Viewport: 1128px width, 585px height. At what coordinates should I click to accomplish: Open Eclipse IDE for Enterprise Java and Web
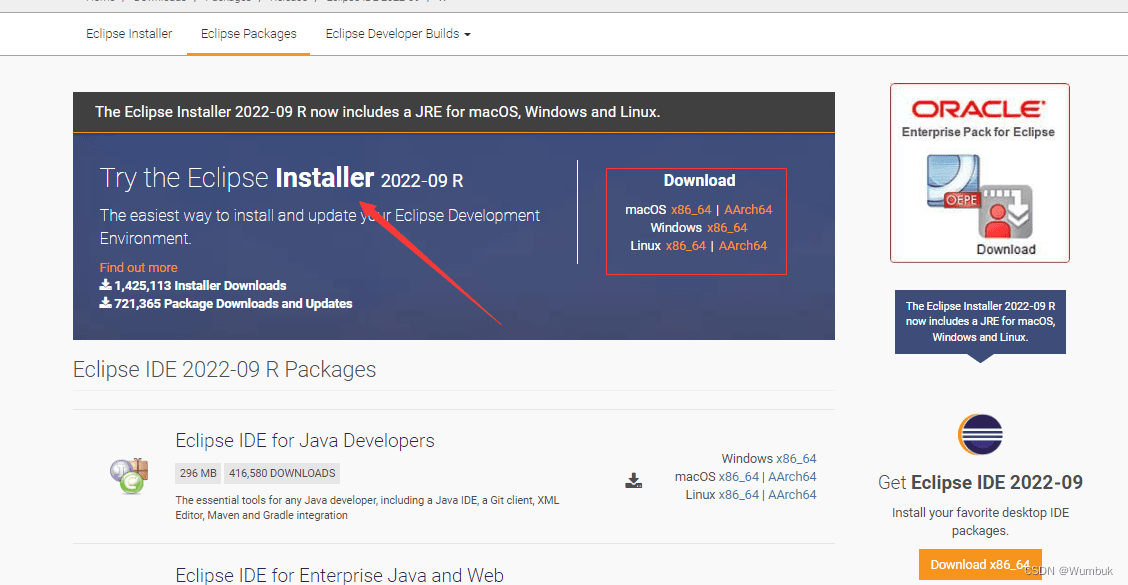click(x=340, y=575)
